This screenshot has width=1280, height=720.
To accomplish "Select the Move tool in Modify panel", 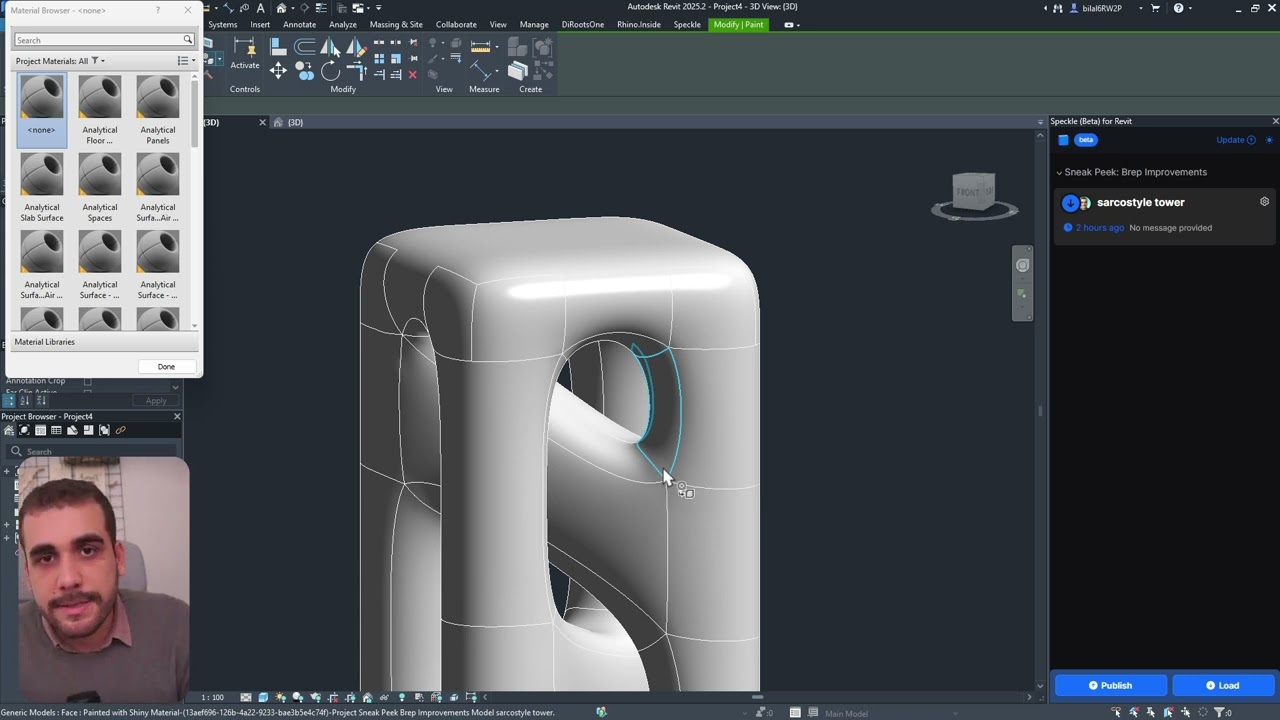I will tap(278, 70).
